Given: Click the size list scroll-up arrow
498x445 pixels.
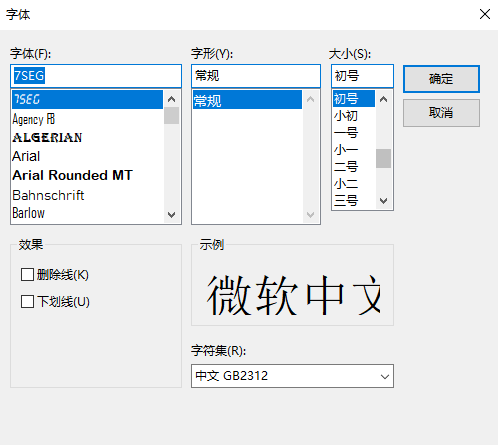Looking at the screenshot, I should pos(383,99).
